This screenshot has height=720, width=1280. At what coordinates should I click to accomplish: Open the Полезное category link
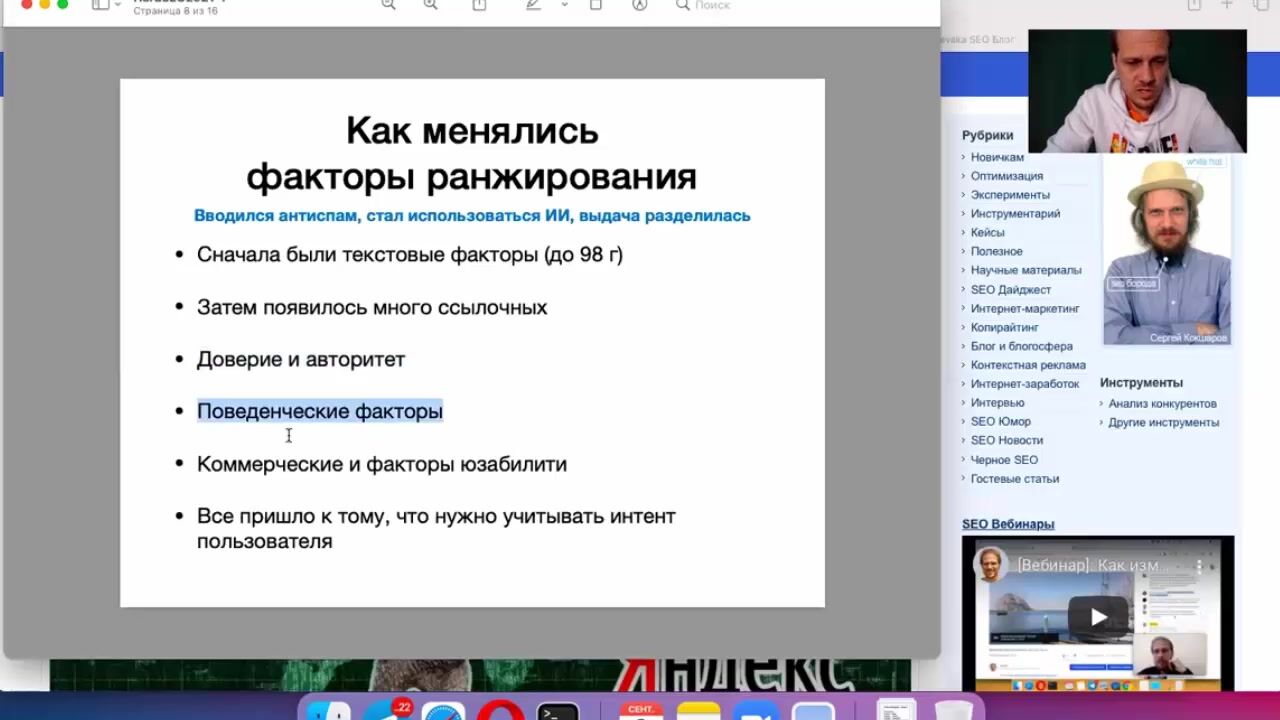[996, 251]
